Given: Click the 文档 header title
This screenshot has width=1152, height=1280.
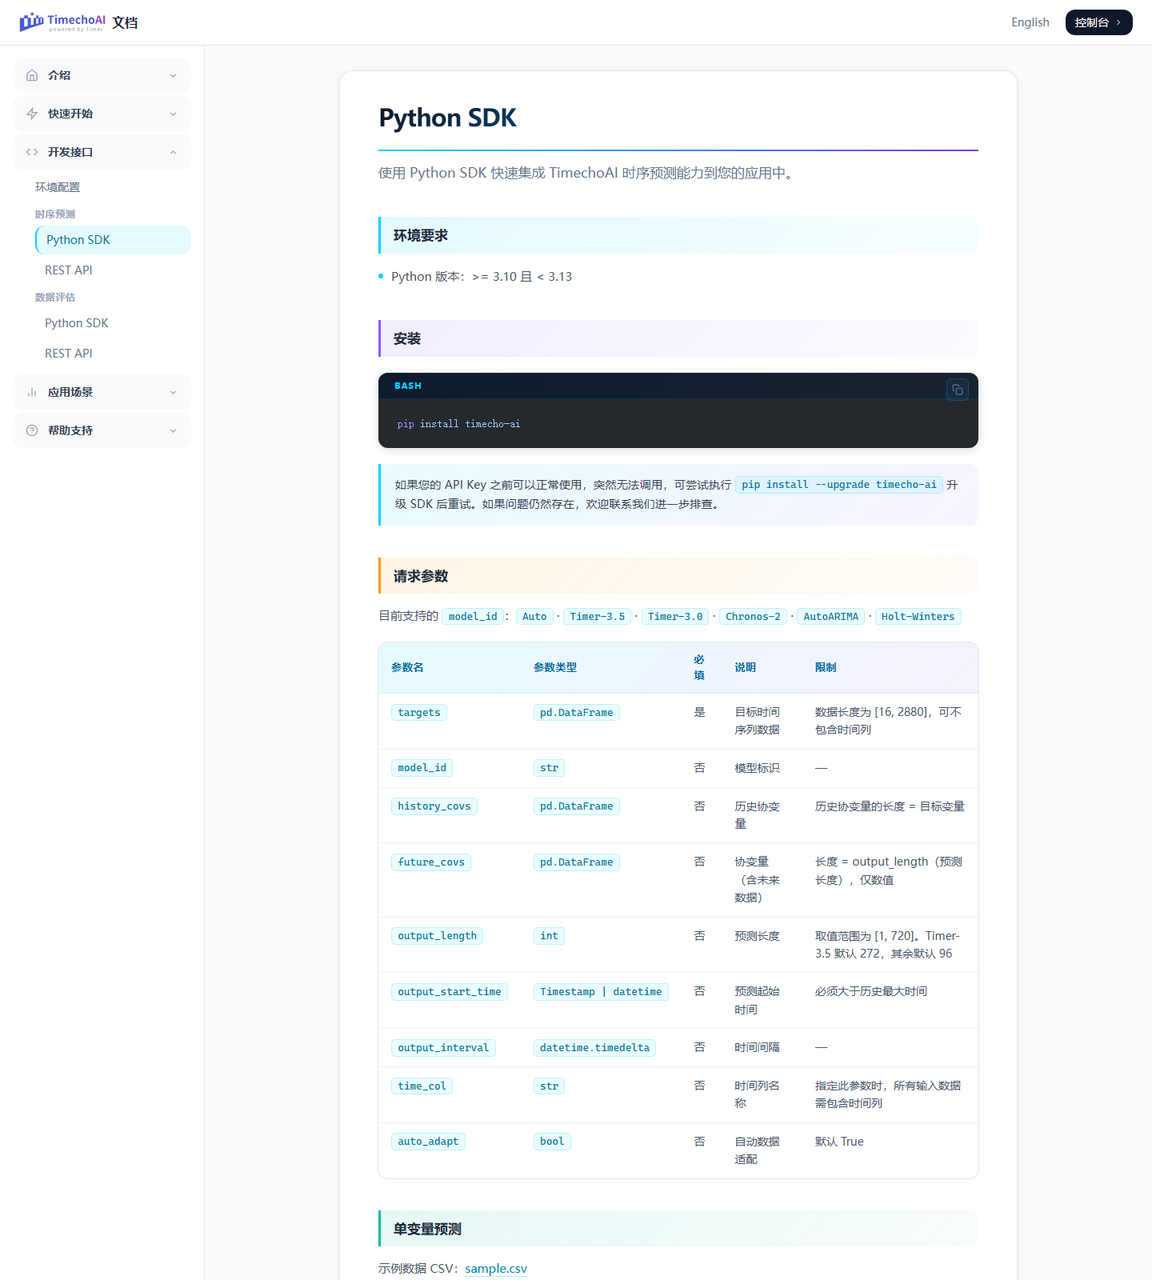Looking at the screenshot, I should pos(125,22).
